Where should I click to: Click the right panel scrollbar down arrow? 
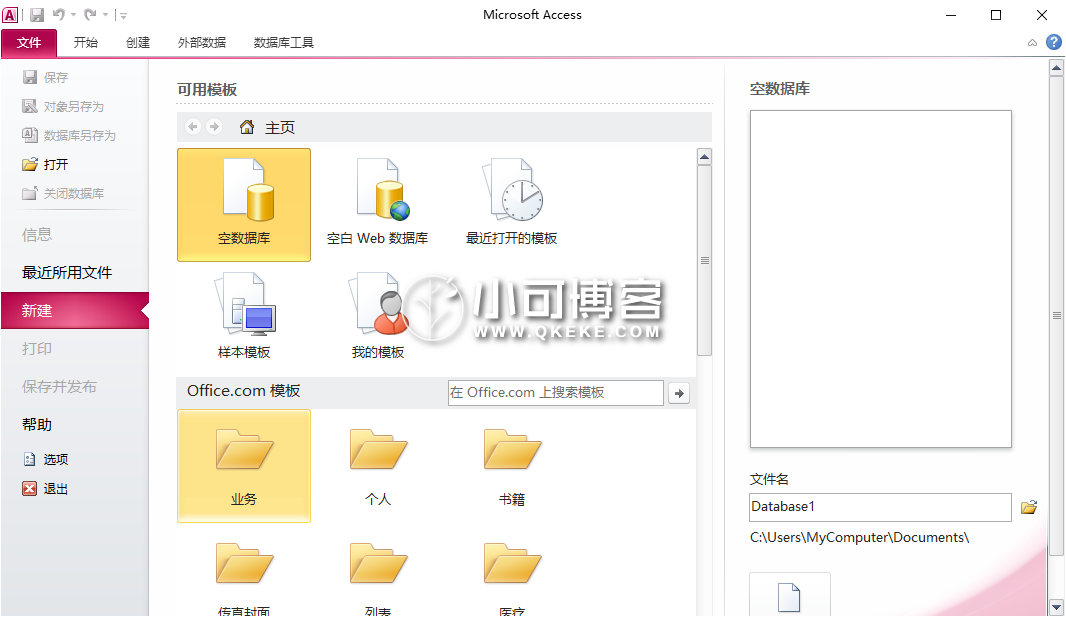click(x=1056, y=607)
